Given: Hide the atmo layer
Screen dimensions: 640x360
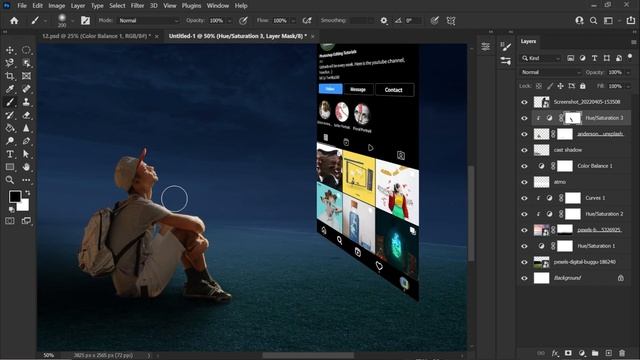Looking at the screenshot, I should 524,182.
